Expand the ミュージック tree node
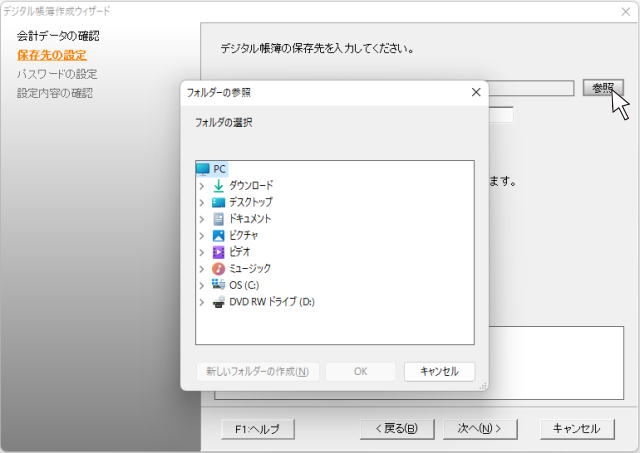Viewport: 640px width, 453px height. 202,269
